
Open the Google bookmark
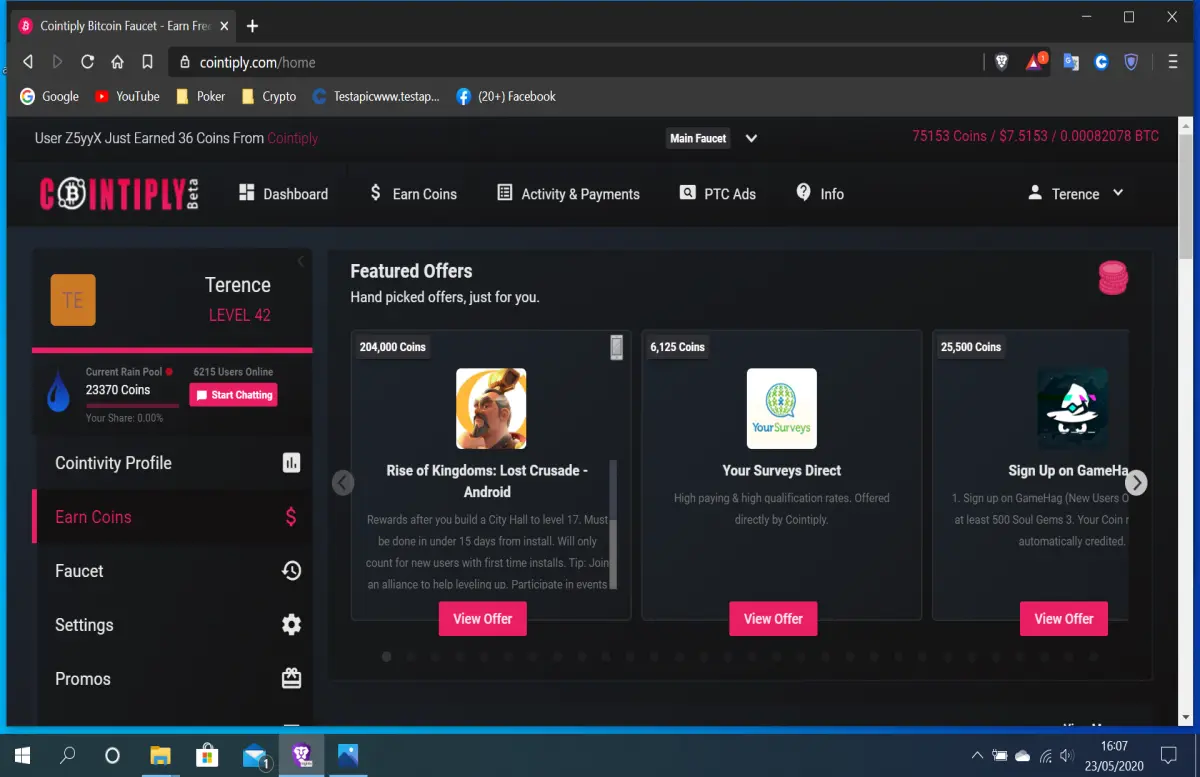(49, 97)
